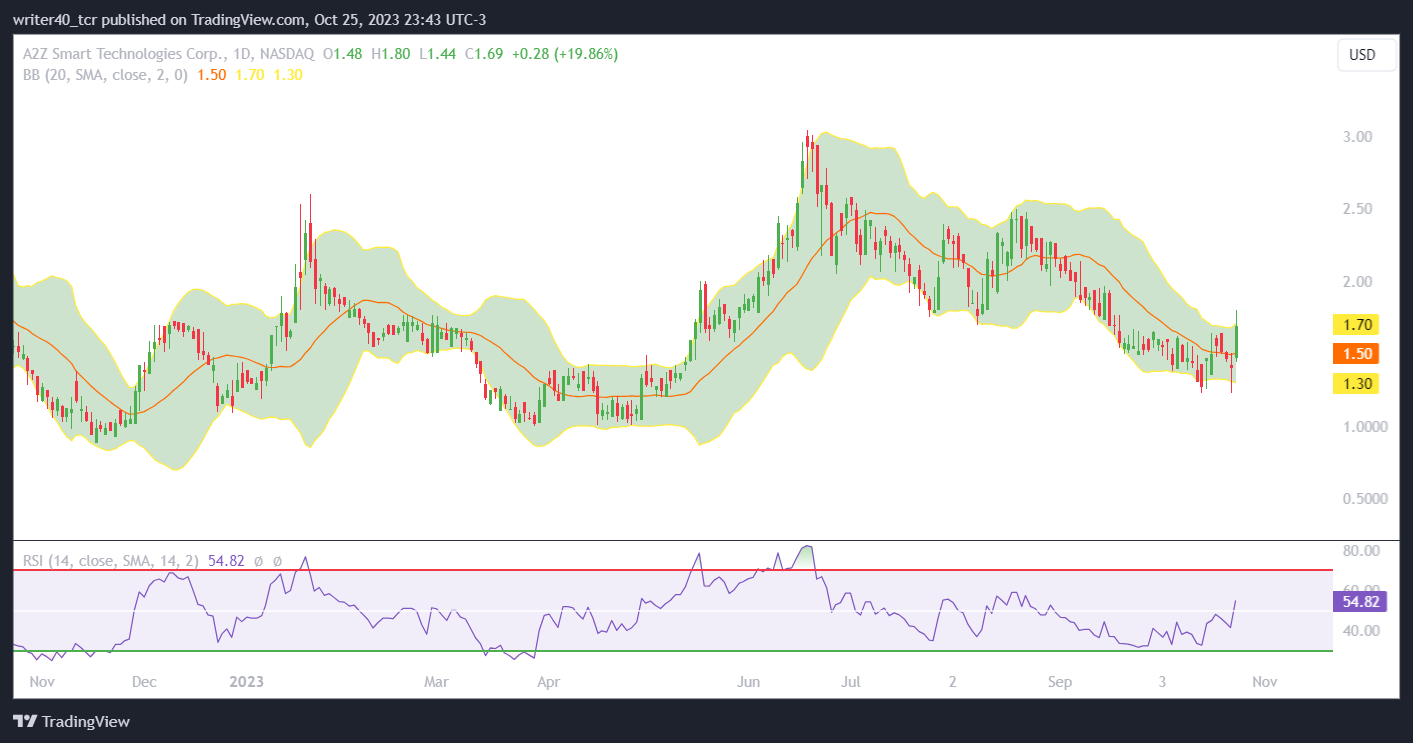Click the +0.28 (+19.86%) change text
This screenshot has width=1413, height=743.
pyautogui.click(x=565, y=54)
